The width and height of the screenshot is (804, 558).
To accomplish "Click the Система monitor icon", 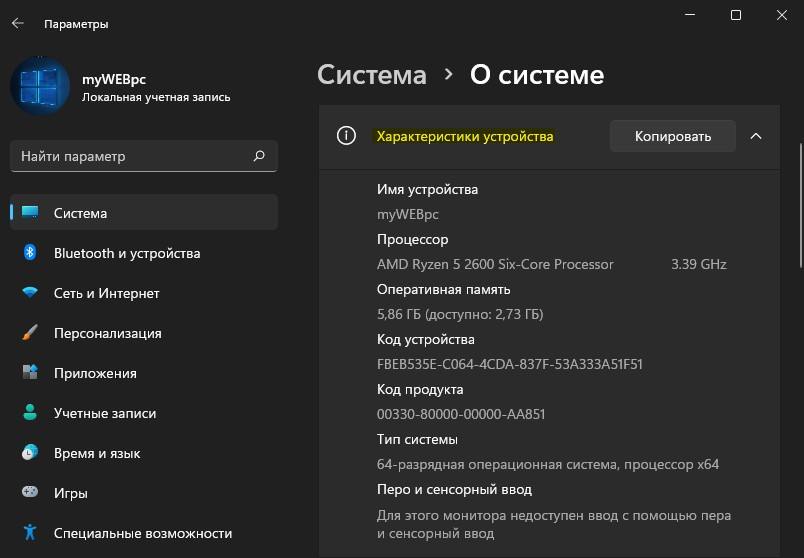I will [30, 212].
